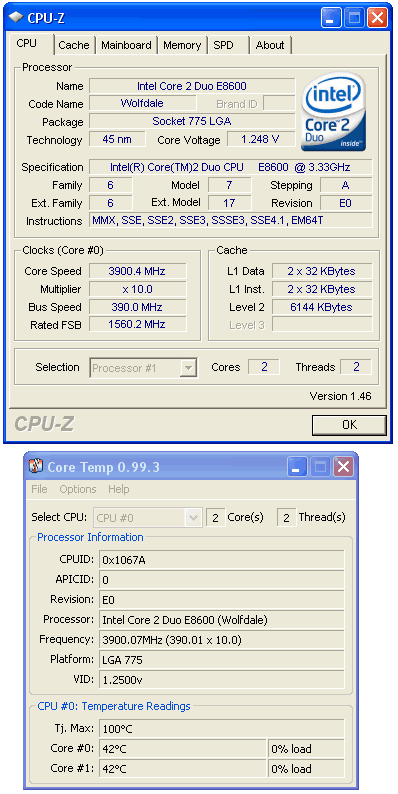Minimize the Core Temp window
The height and width of the screenshot is (794, 398).
297,467
